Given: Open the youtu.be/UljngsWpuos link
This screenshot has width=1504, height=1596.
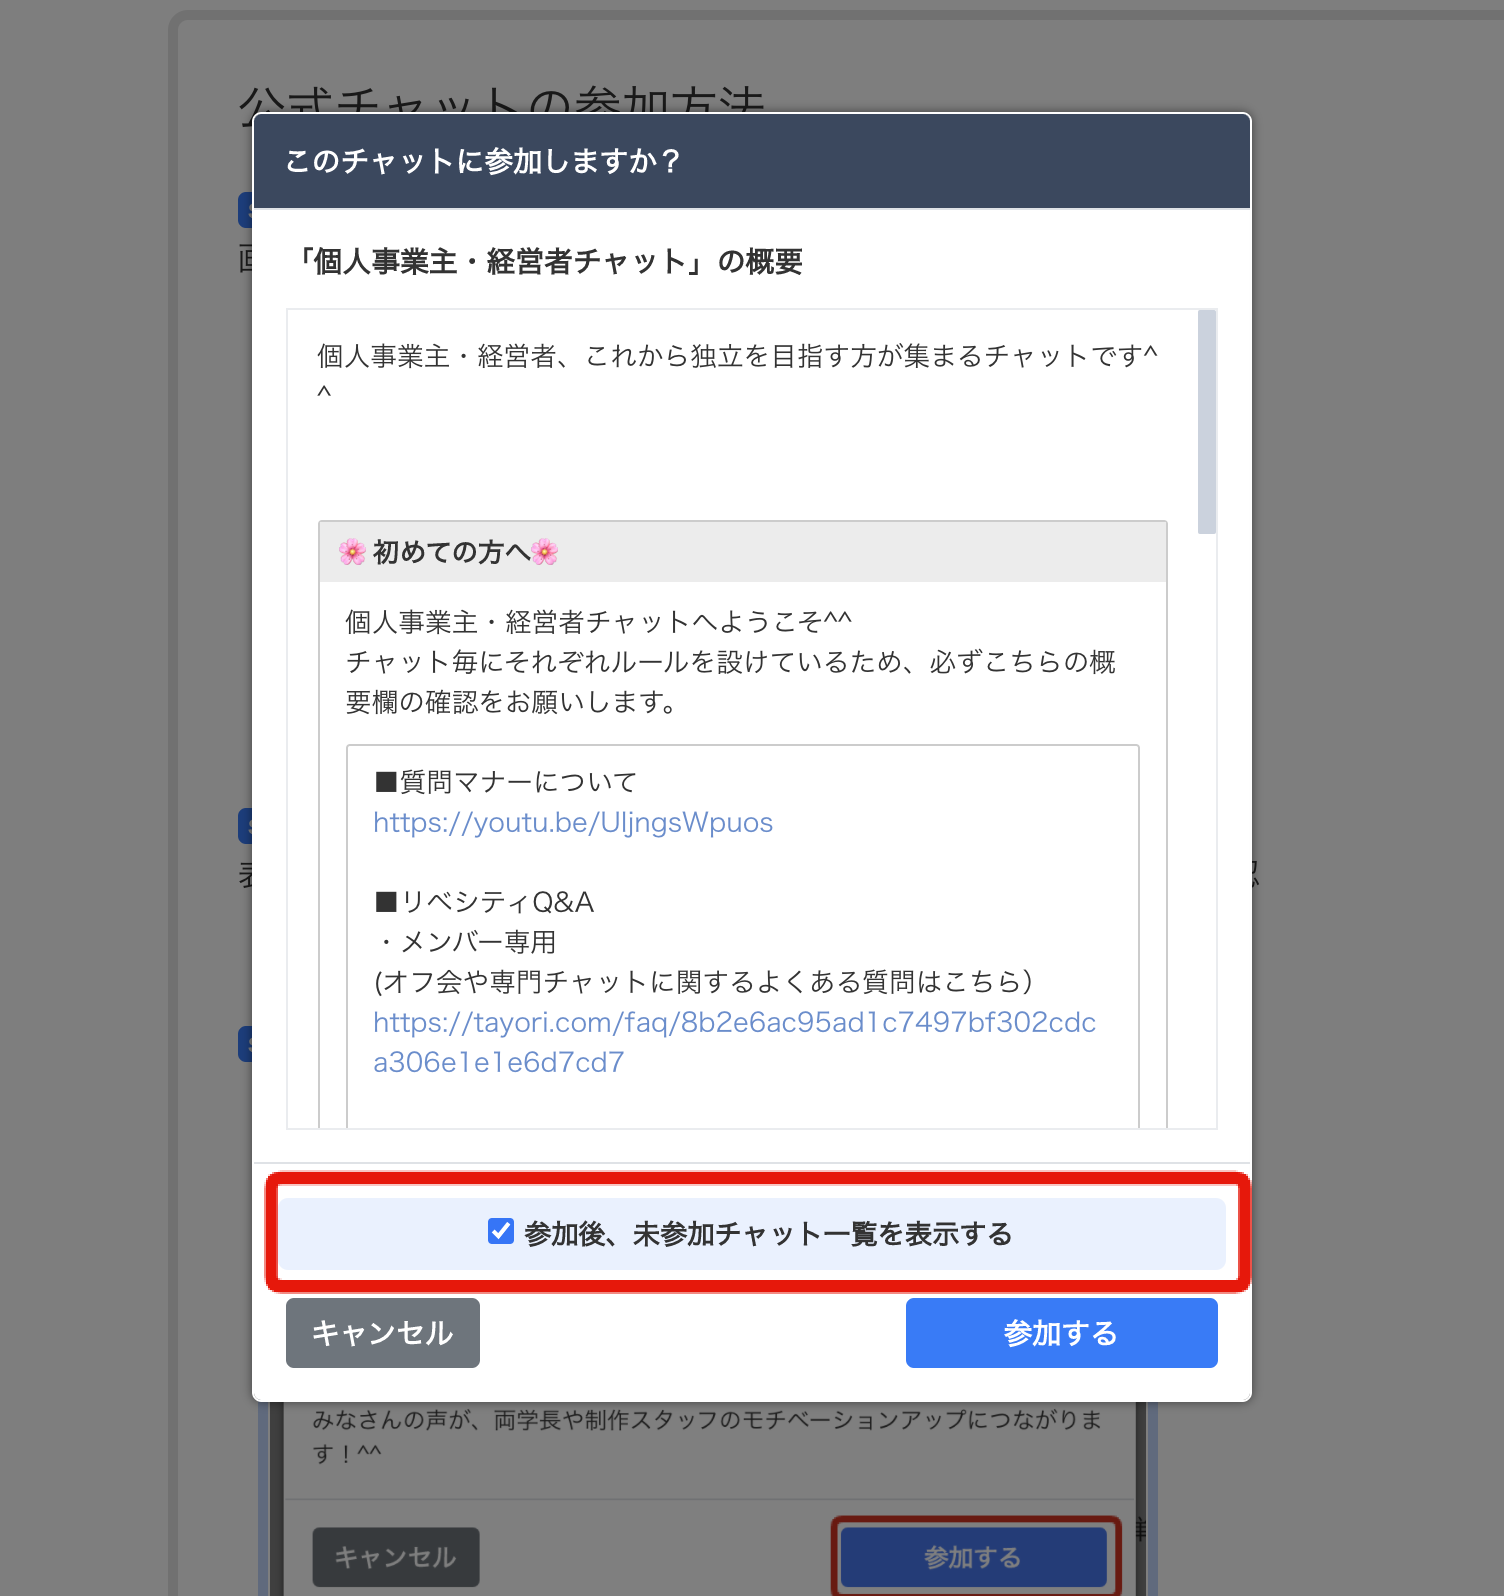Looking at the screenshot, I should click(x=573, y=822).
